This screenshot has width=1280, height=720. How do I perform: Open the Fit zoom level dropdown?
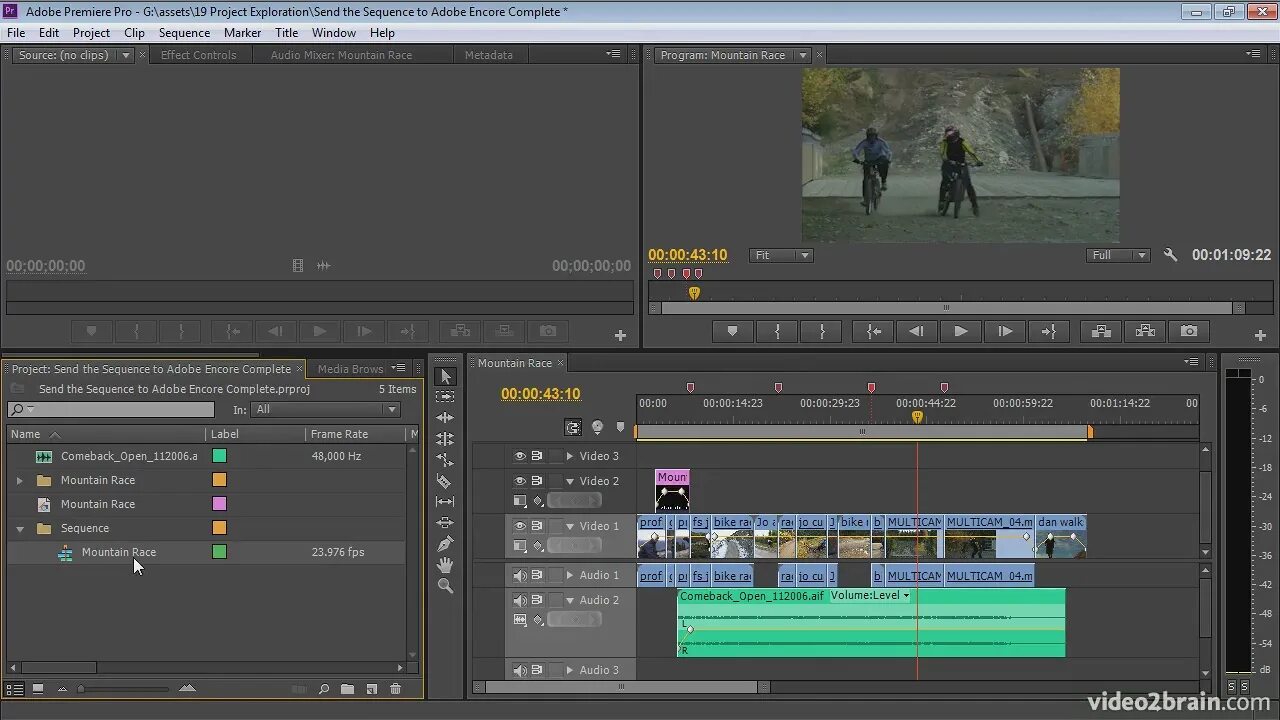coord(780,255)
